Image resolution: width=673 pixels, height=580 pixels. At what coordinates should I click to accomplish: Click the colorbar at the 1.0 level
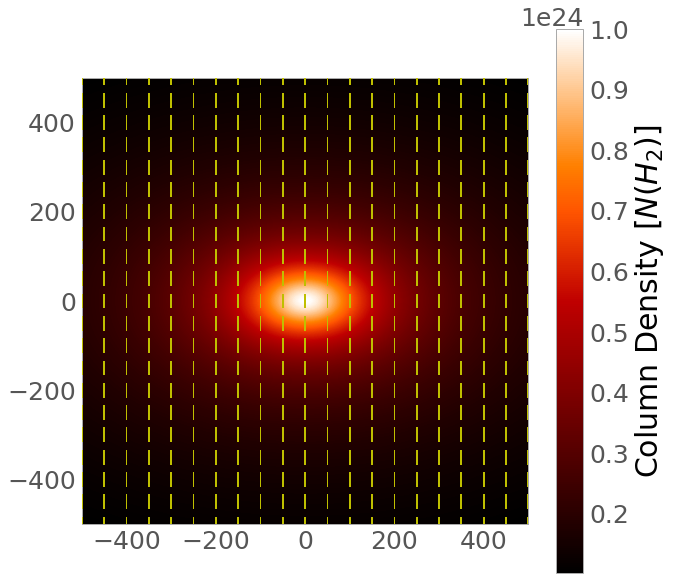tap(570, 31)
